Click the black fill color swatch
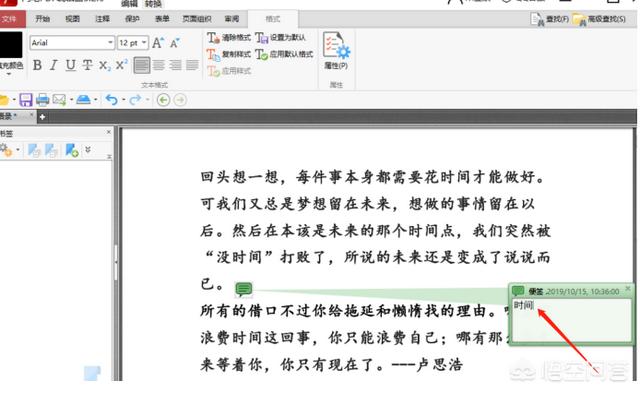This screenshot has height=393, width=640. click(x=11, y=44)
